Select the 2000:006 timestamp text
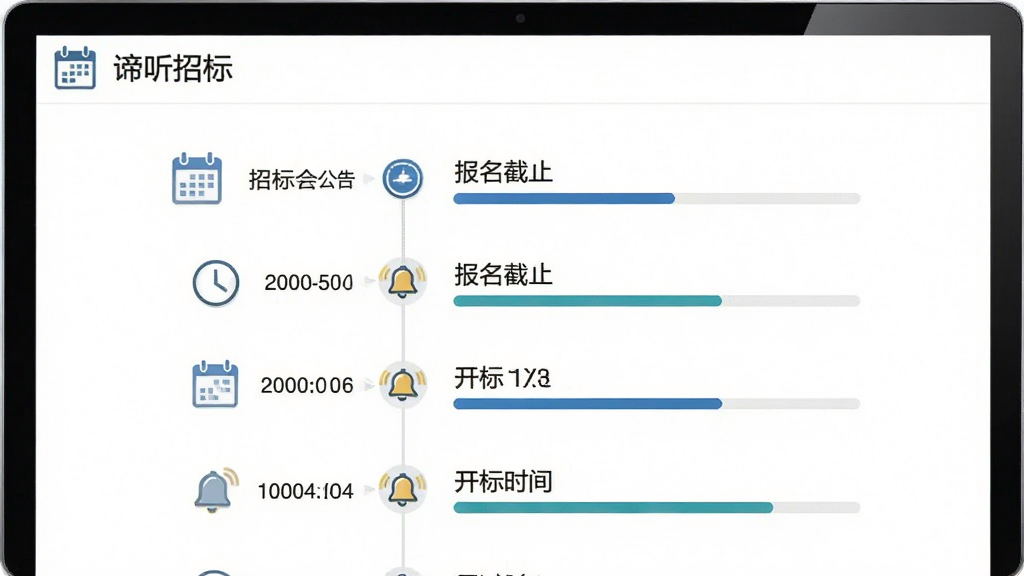The height and width of the screenshot is (576, 1024). [x=307, y=385]
